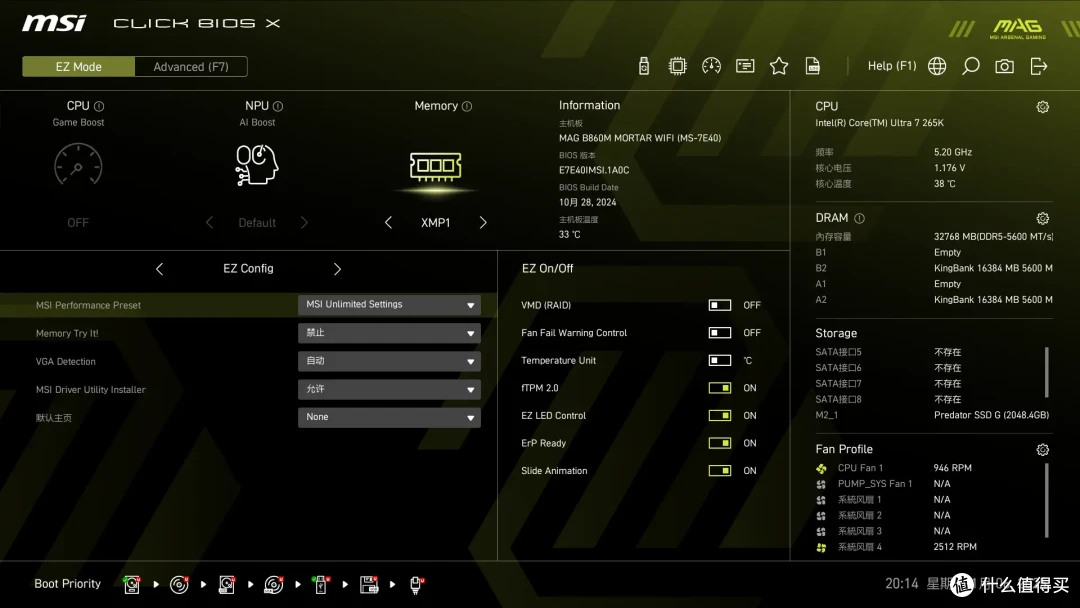Show info next to CPU heading
Viewport: 1080px width, 608px height.
(99, 106)
